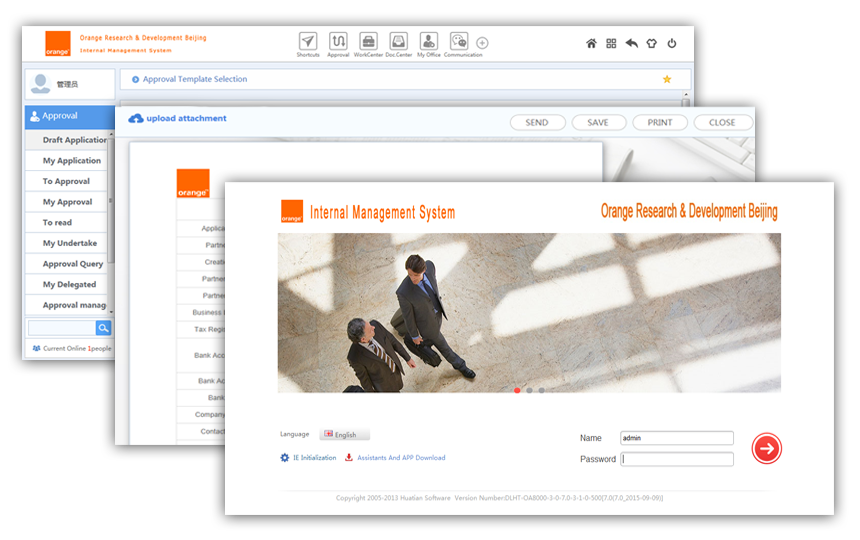The width and height of the screenshot is (860, 540).
Task: Click the Approval icon in top toolbar
Action: [x=338, y=42]
